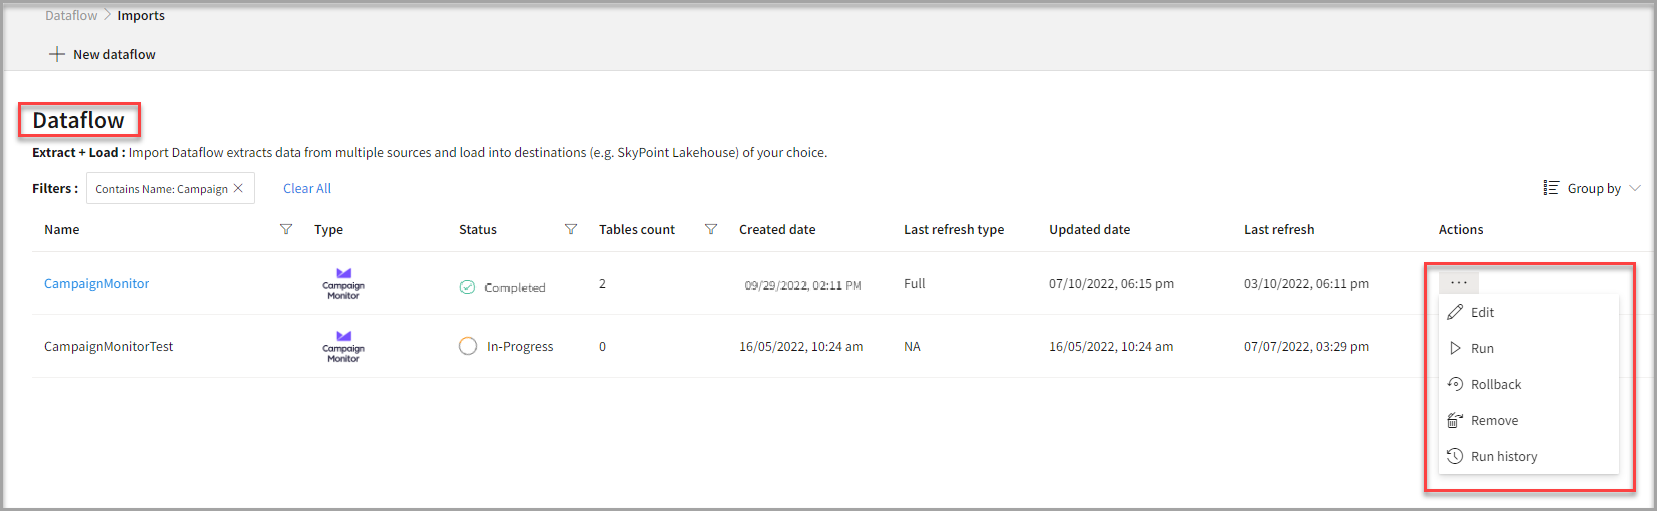This screenshot has height=511, width=1657.
Task: Open Run history from the actions menu
Action: pos(1503,456)
